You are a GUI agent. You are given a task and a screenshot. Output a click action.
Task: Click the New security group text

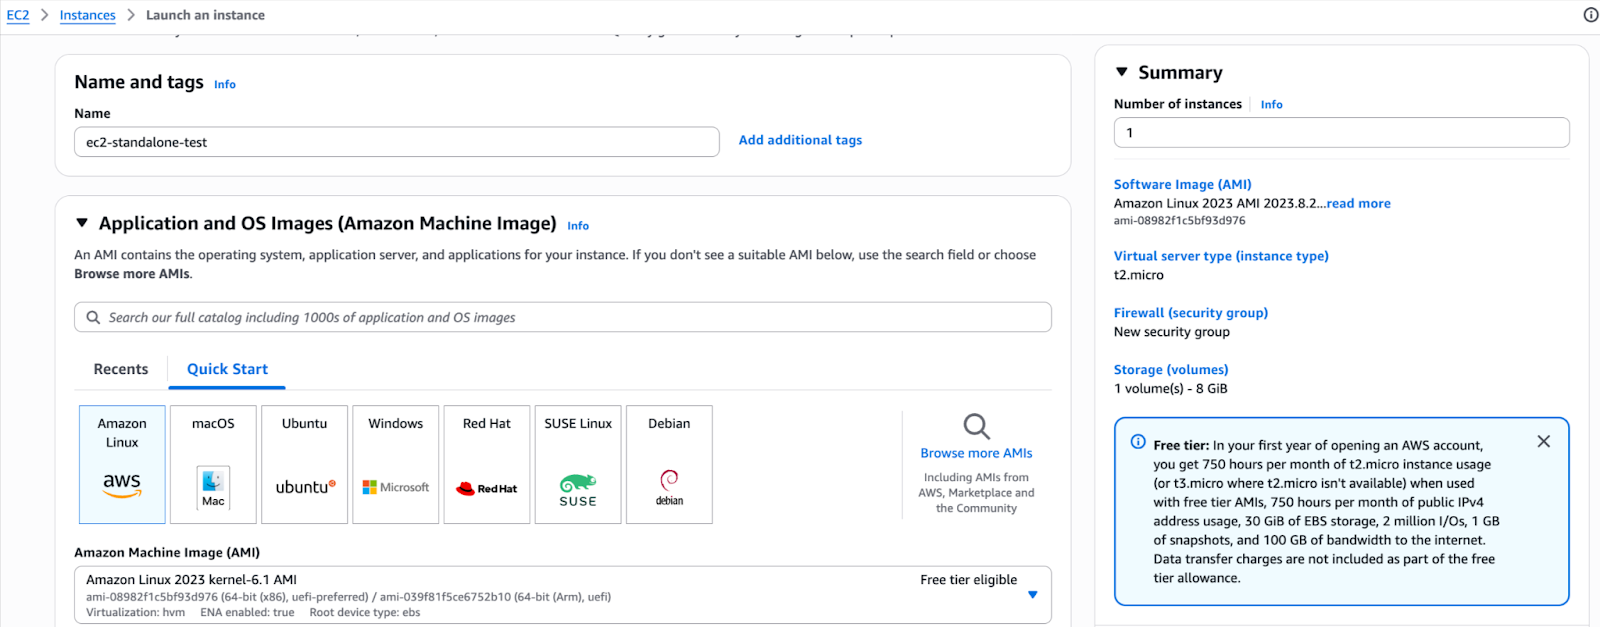coord(1172,332)
